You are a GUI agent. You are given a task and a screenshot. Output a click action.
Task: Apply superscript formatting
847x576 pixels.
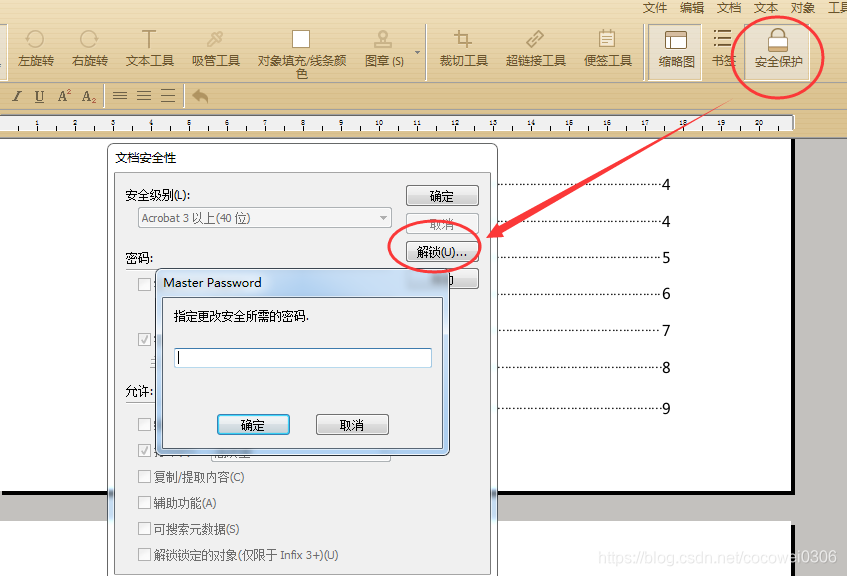[x=62, y=95]
